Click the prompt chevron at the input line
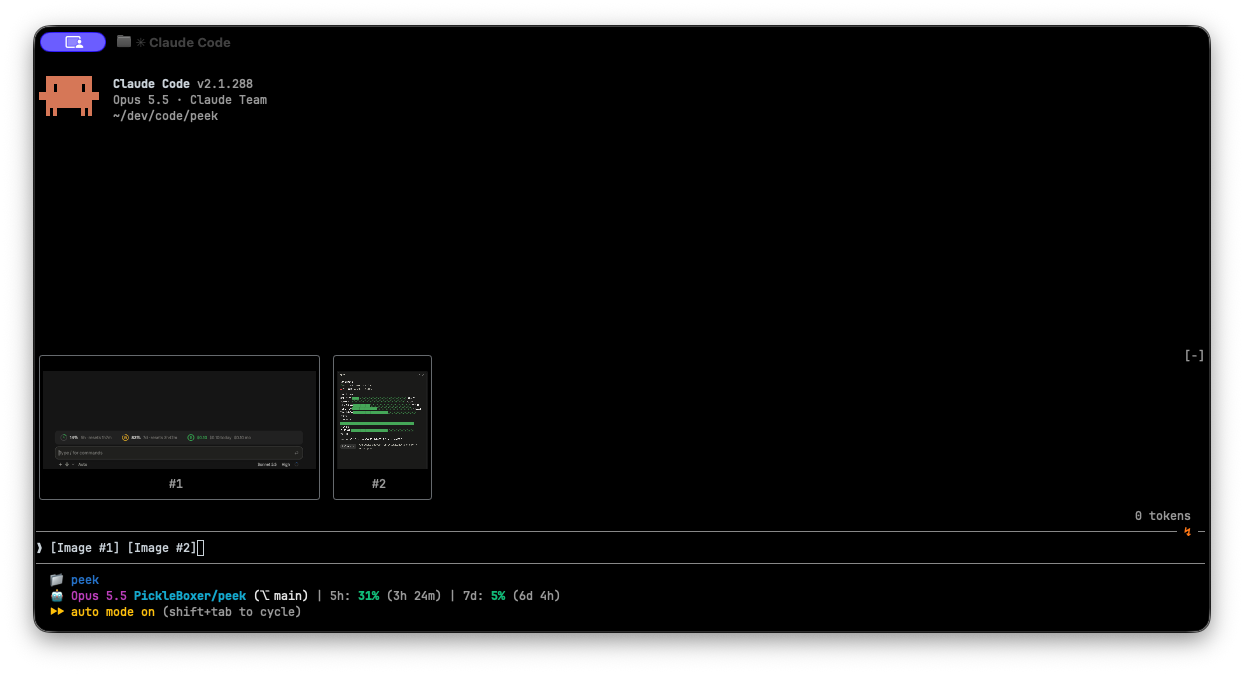The image size is (1244, 674). [x=40, y=548]
